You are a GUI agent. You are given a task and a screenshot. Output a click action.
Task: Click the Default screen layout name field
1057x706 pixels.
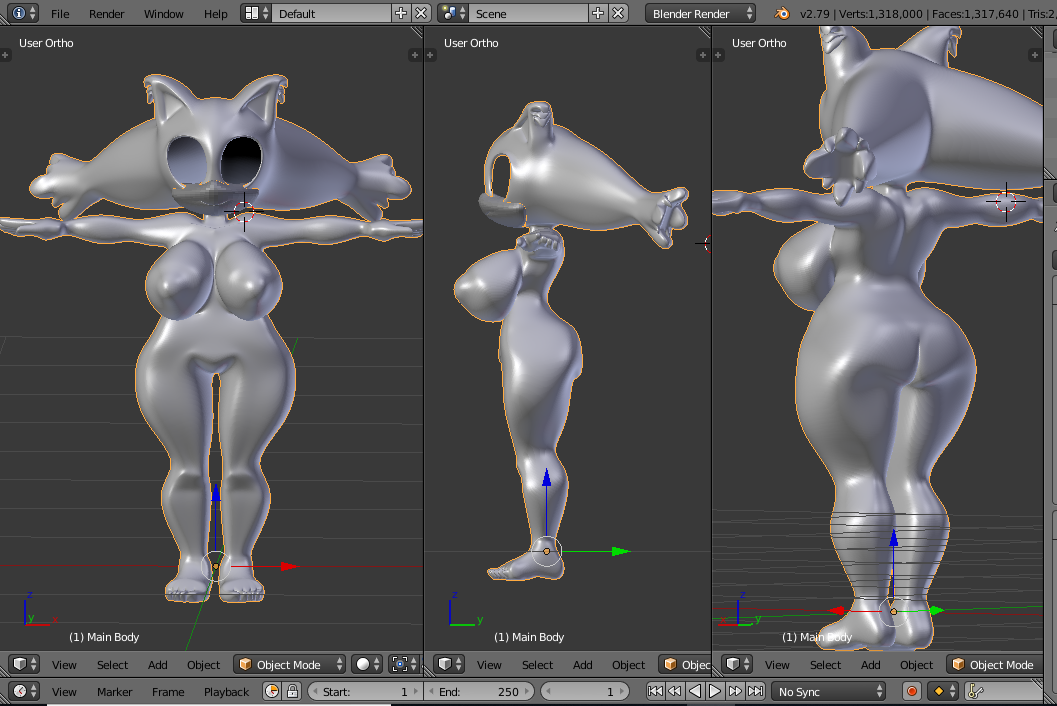(331, 13)
